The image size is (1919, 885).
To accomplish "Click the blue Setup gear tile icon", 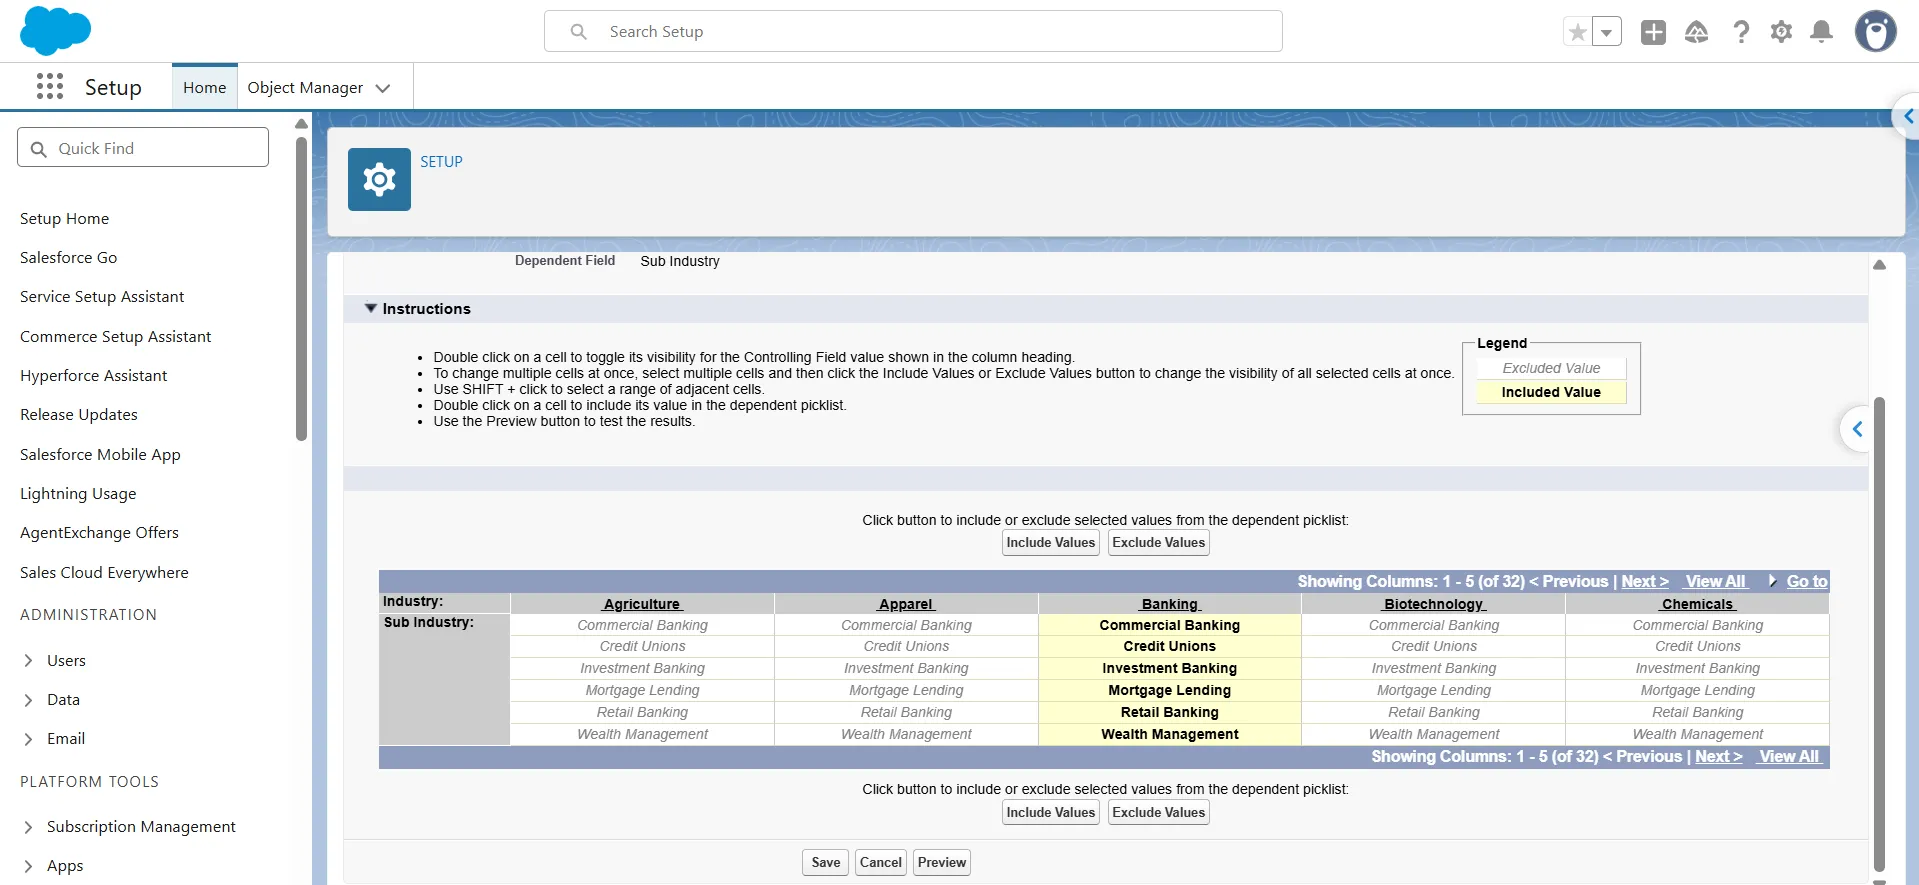I will [379, 179].
